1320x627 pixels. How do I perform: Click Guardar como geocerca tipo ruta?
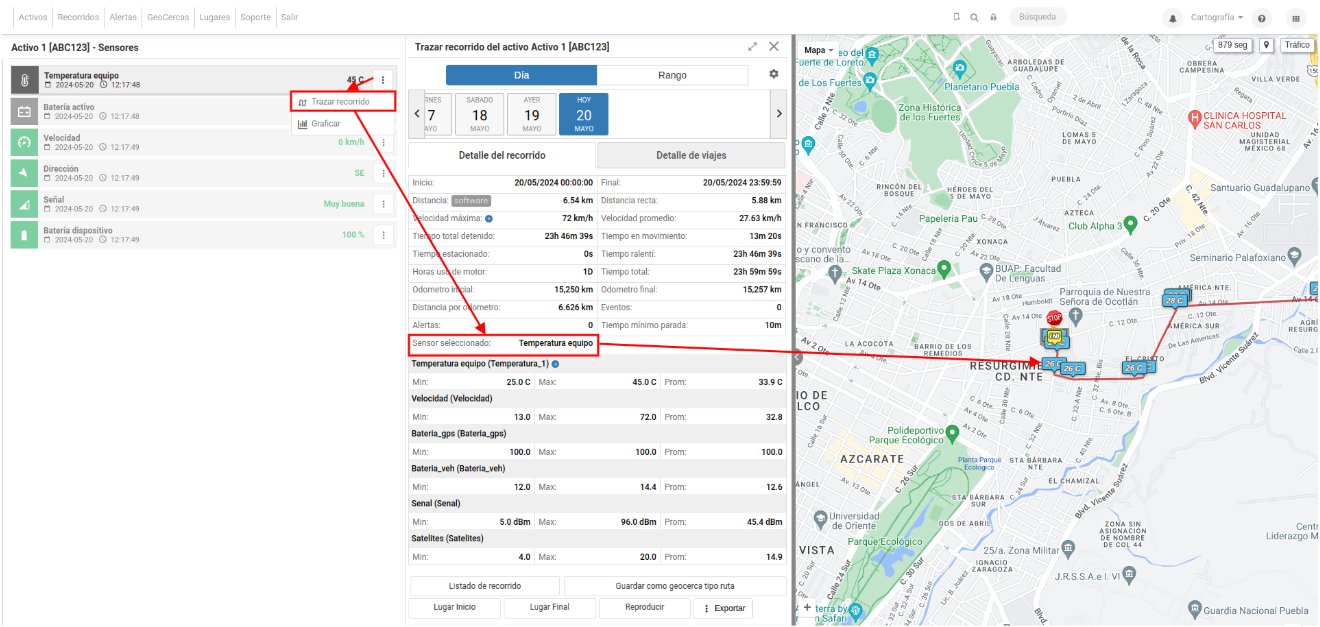675,586
